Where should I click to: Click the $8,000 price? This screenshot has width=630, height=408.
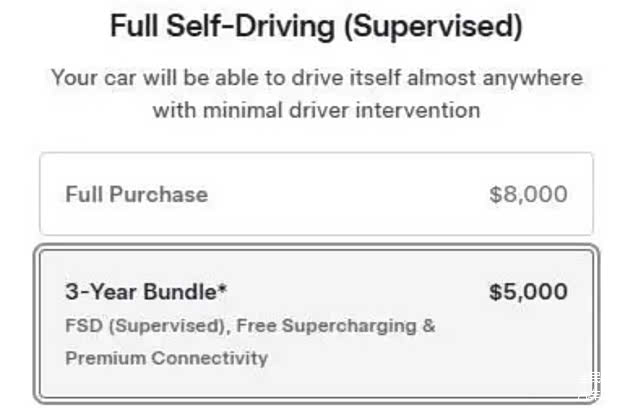point(528,194)
